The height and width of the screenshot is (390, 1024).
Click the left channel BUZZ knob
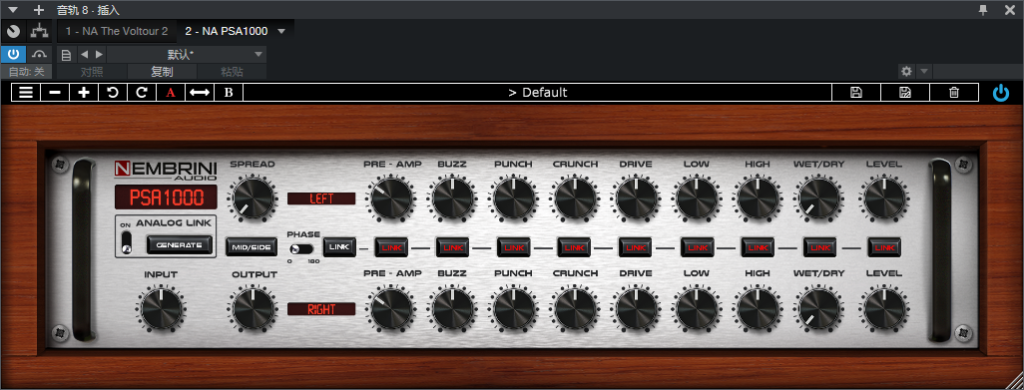click(x=452, y=199)
